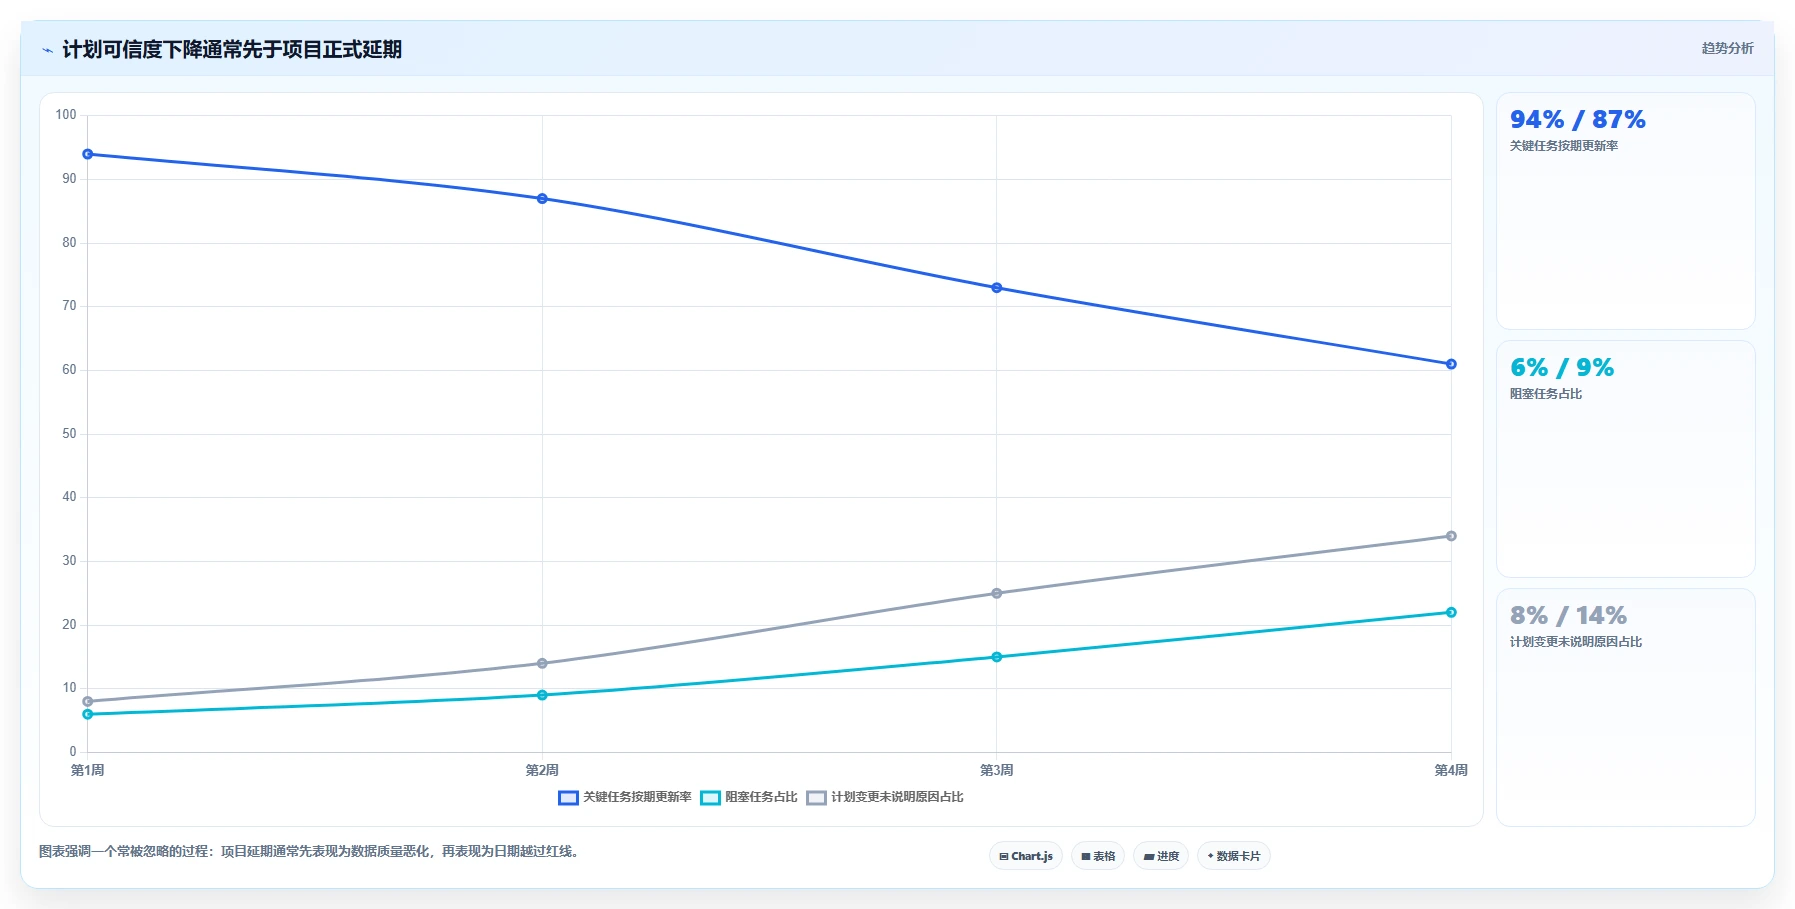Click the 100 y-axis tick label
1795x909 pixels.
tap(66, 115)
